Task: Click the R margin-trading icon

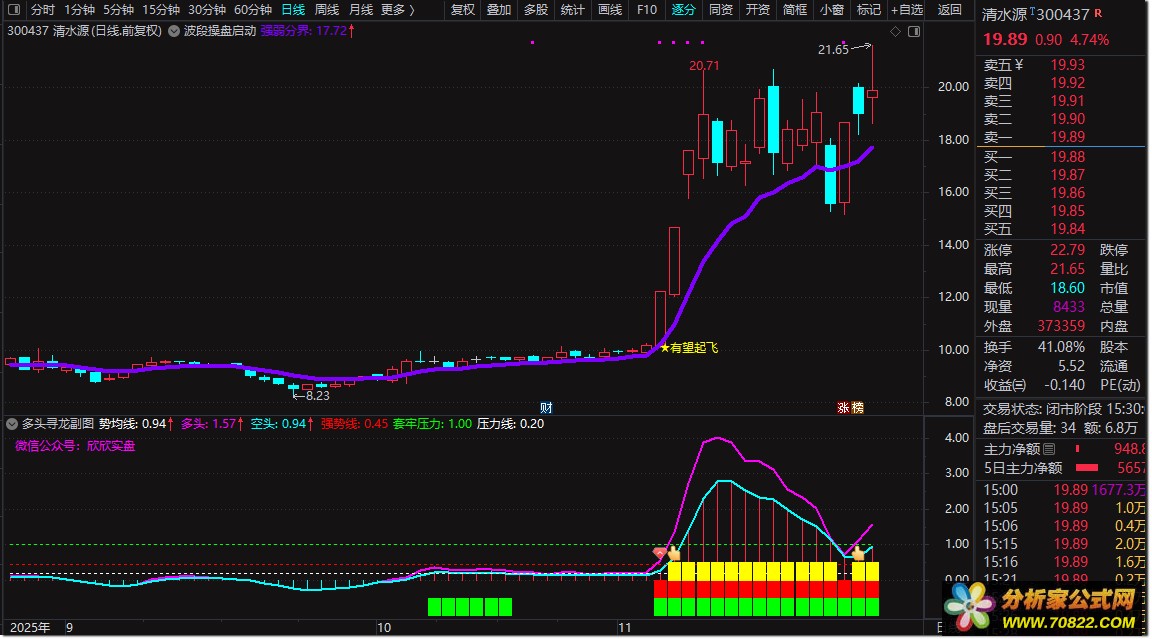Action: [x=1098, y=13]
